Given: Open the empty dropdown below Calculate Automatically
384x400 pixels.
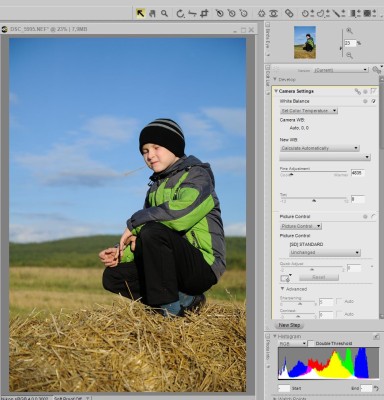Looking at the screenshot, I should 325,157.
